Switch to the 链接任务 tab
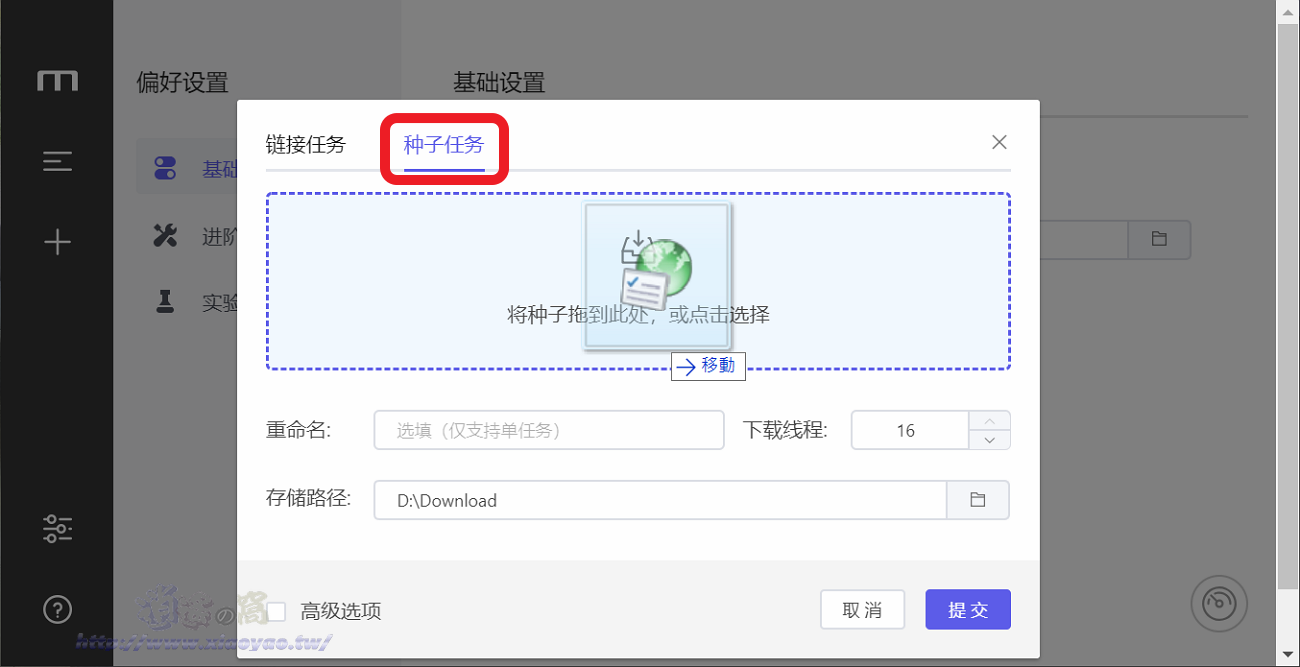The width and height of the screenshot is (1300, 667). (x=306, y=144)
